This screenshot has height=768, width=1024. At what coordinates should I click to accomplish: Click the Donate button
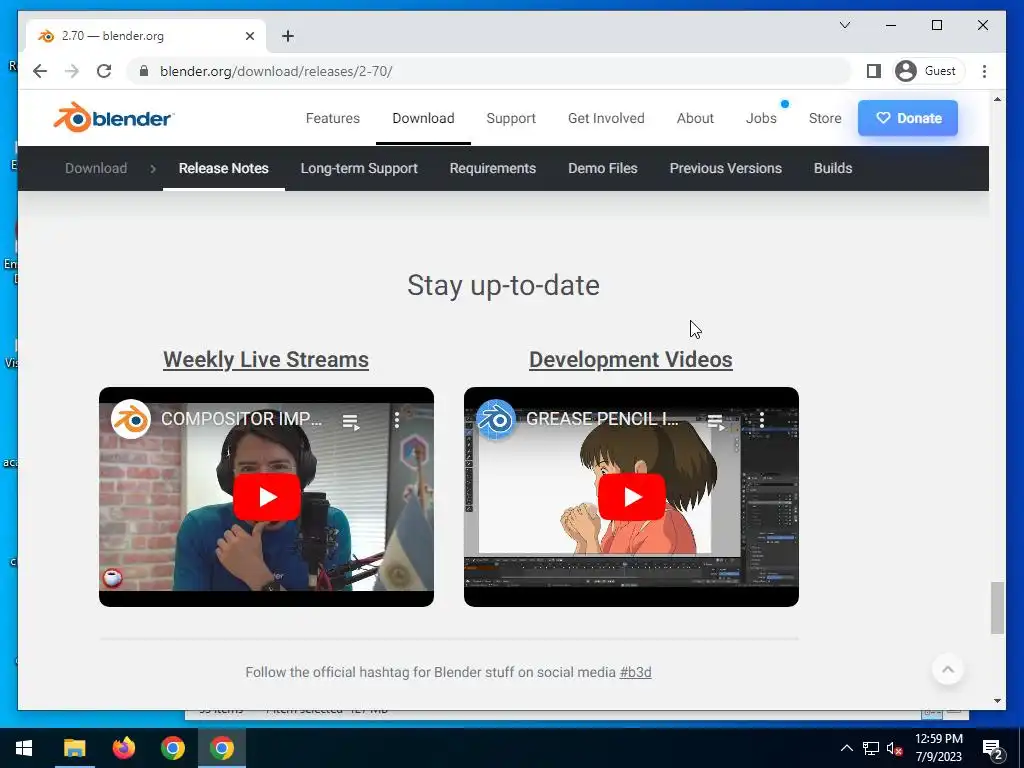pos(908,118)
